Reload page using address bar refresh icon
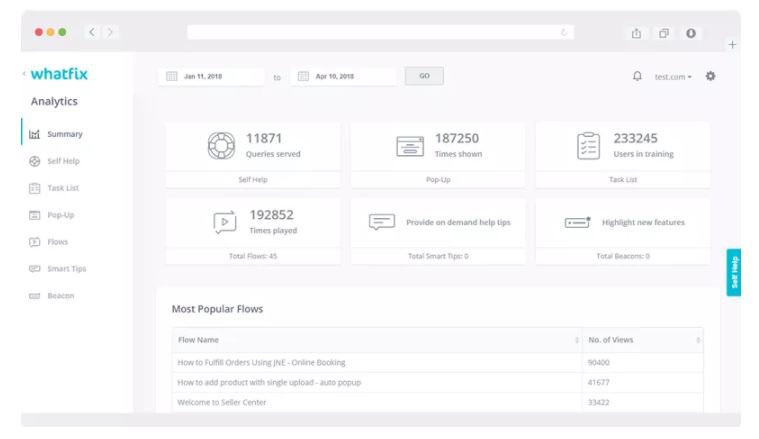This screenshot has width=759, height=439. (x=563, y=32)
